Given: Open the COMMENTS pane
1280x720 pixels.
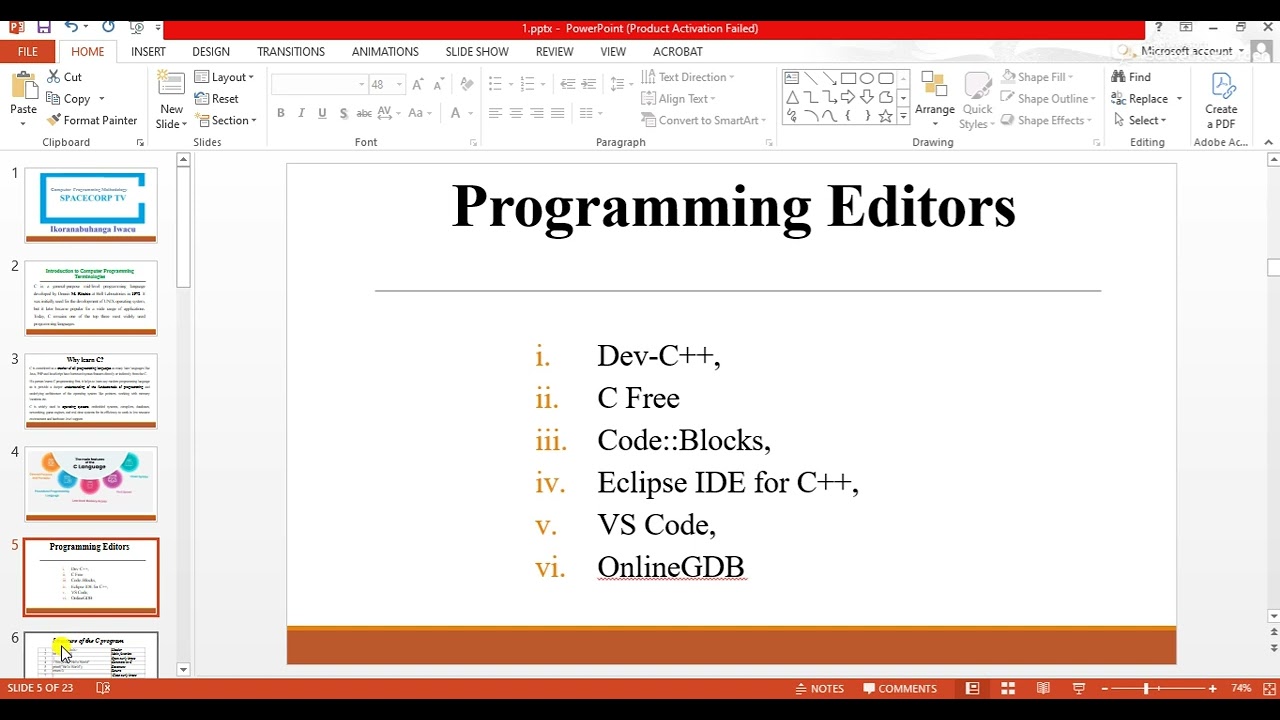Looking at the screenshot, I should 900,688.
